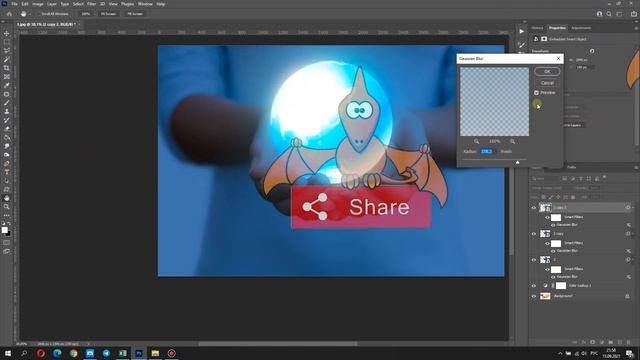Open the Image menu
The image size is (640, 360).
pyautogui.click(x=38, y=4)
